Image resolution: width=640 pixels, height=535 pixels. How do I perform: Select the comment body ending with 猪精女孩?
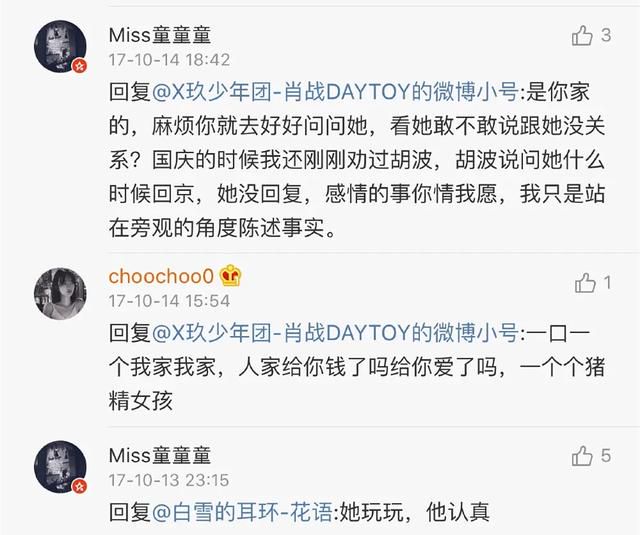point(357,367)
